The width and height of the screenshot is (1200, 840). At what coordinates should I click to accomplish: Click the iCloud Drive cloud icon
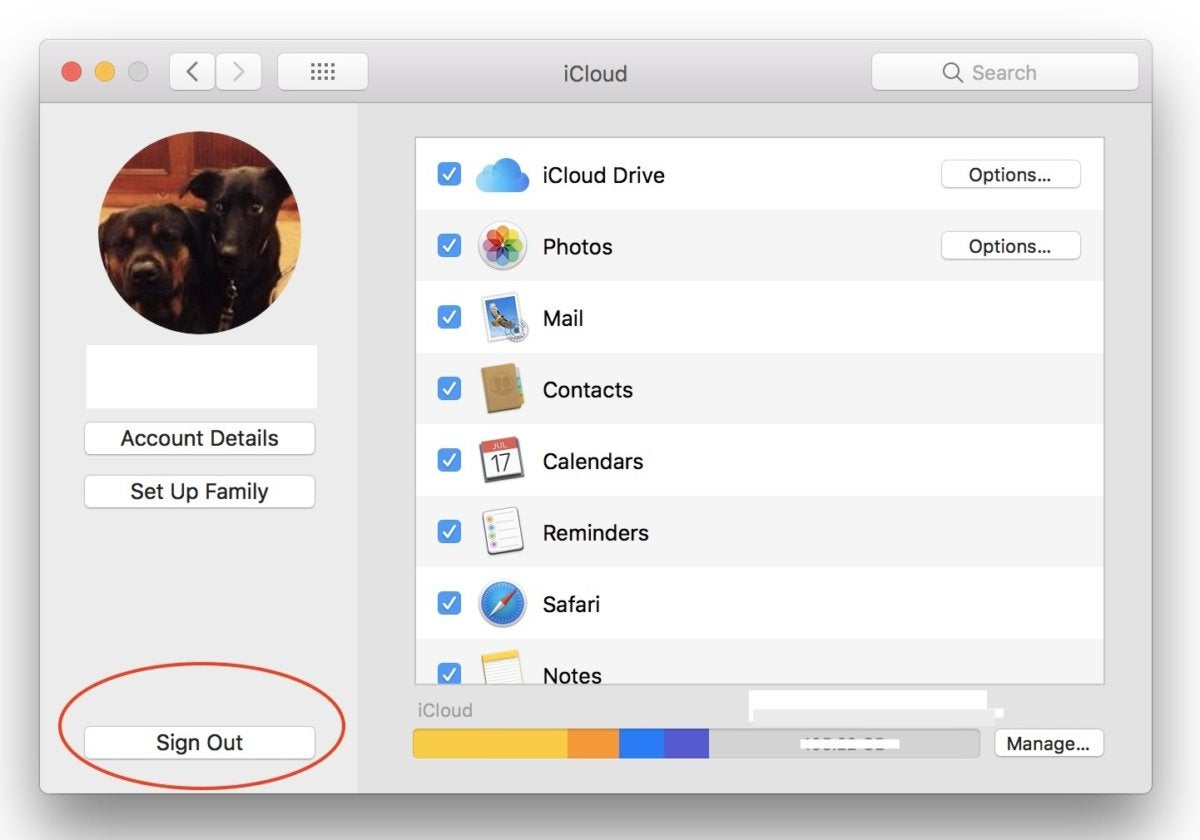pyautogui.click(x=502, y=175)
